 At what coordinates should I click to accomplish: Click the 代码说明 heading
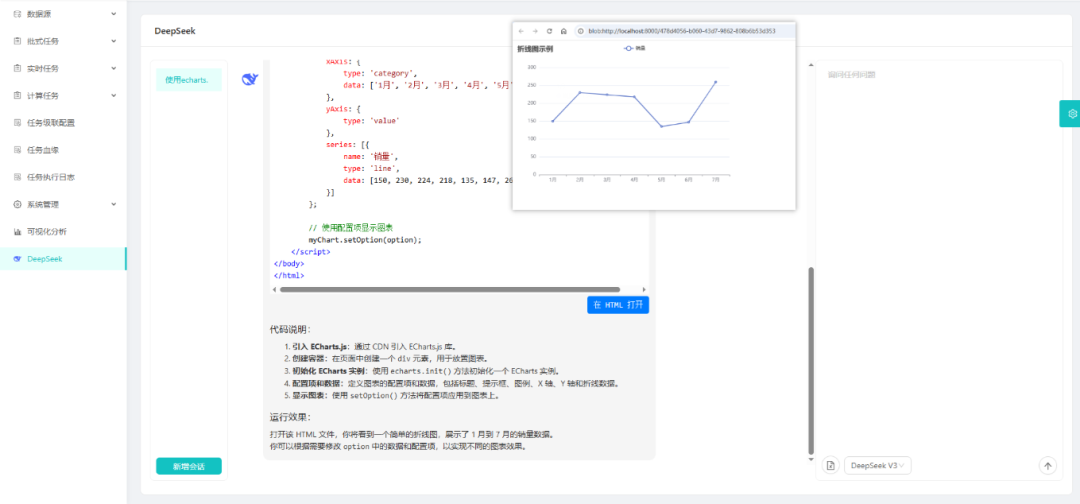point(290,330)
